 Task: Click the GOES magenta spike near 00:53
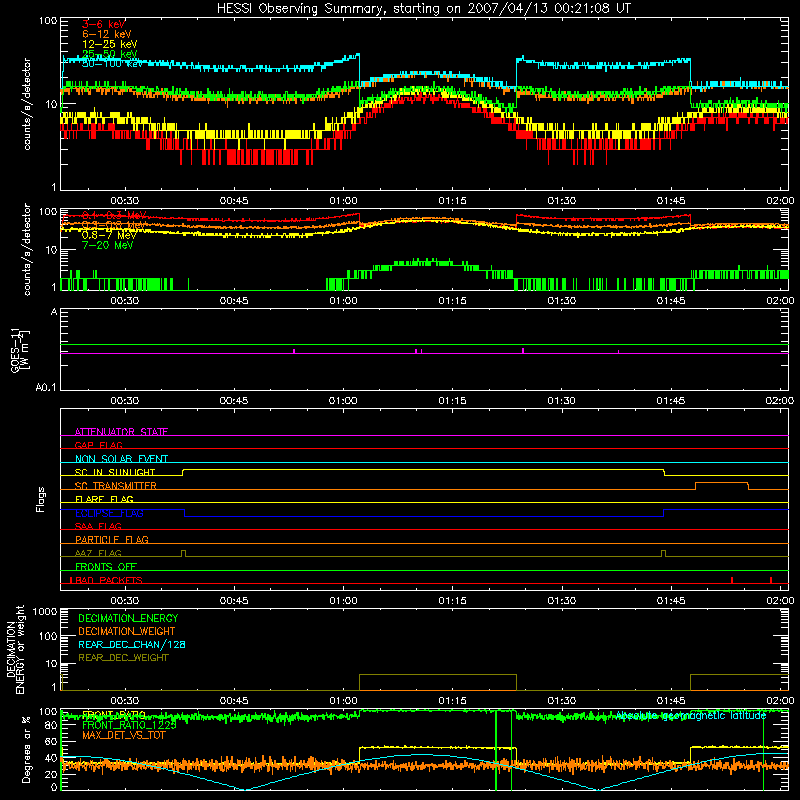[294, 351]
